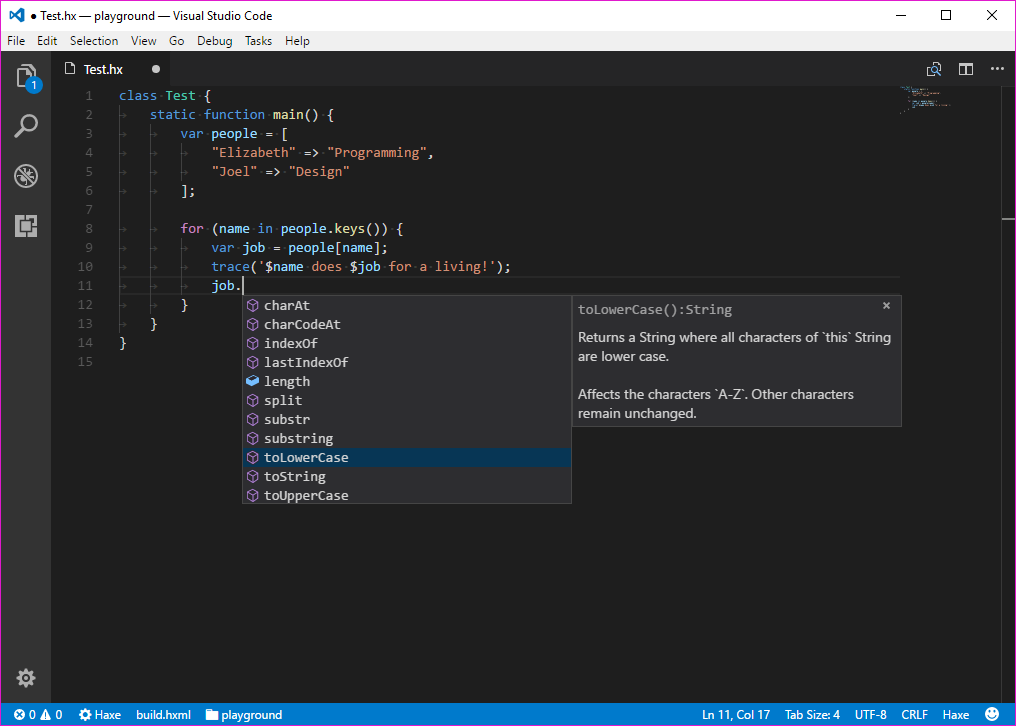Viewport: 1016px width, 726px height.
Task: Open the Manage gear icon
Action: coord(26,678)
